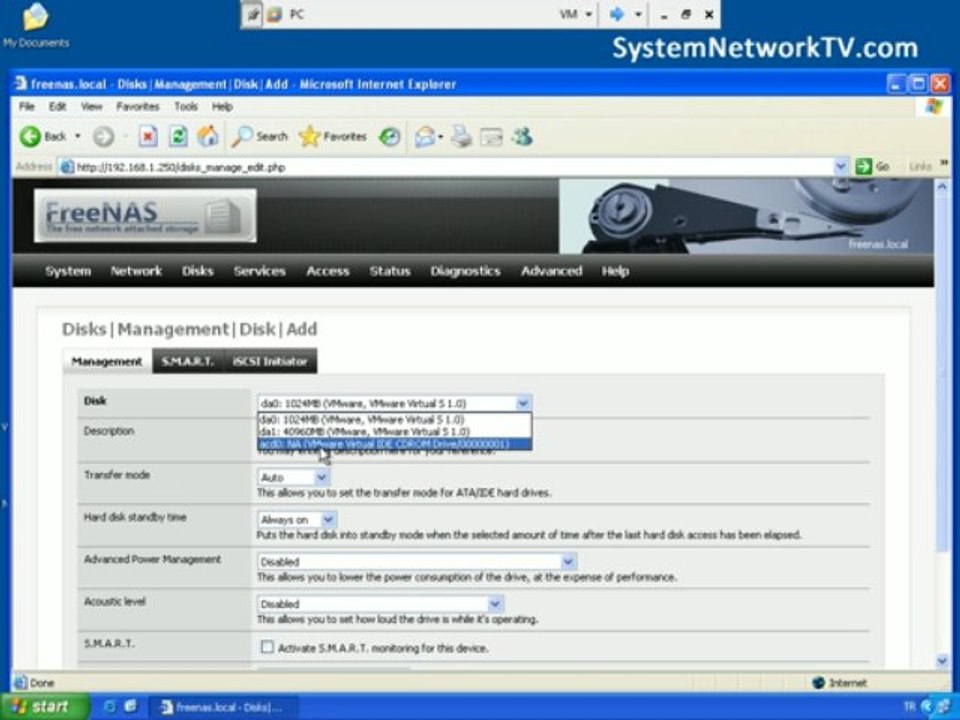The height and width of the screenshot is (720, 960).
Task: Open the Services navigation menu
Action: click(x=260, y=271)
